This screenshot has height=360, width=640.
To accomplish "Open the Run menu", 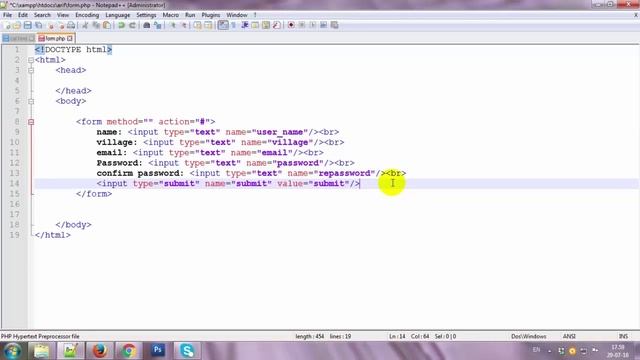I will coord(190,15).
